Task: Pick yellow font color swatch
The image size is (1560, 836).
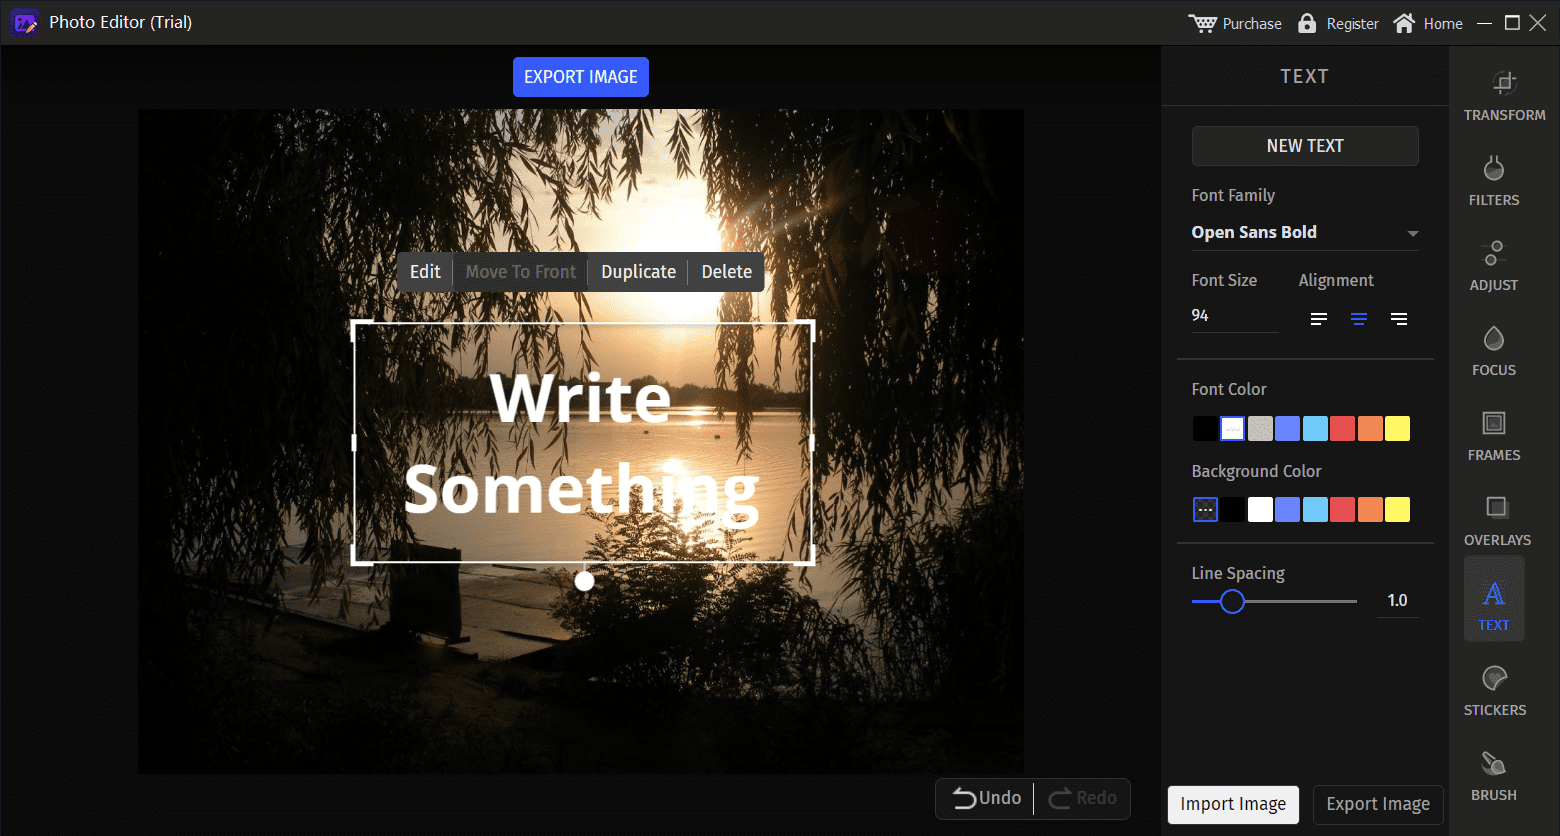Action: (x=1398, y=429)
